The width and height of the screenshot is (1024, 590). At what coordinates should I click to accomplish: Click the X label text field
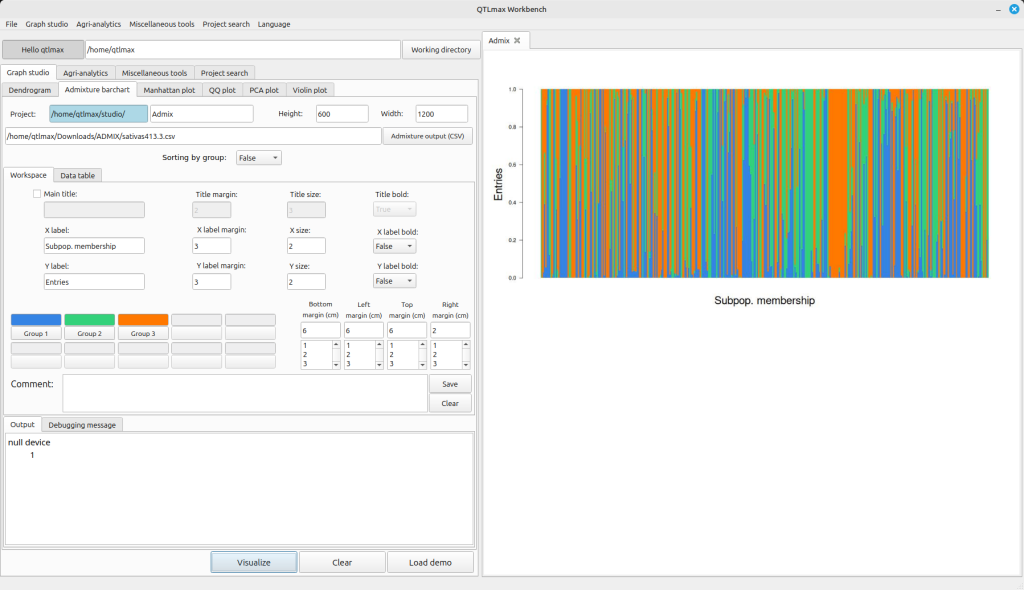(94, 246)
